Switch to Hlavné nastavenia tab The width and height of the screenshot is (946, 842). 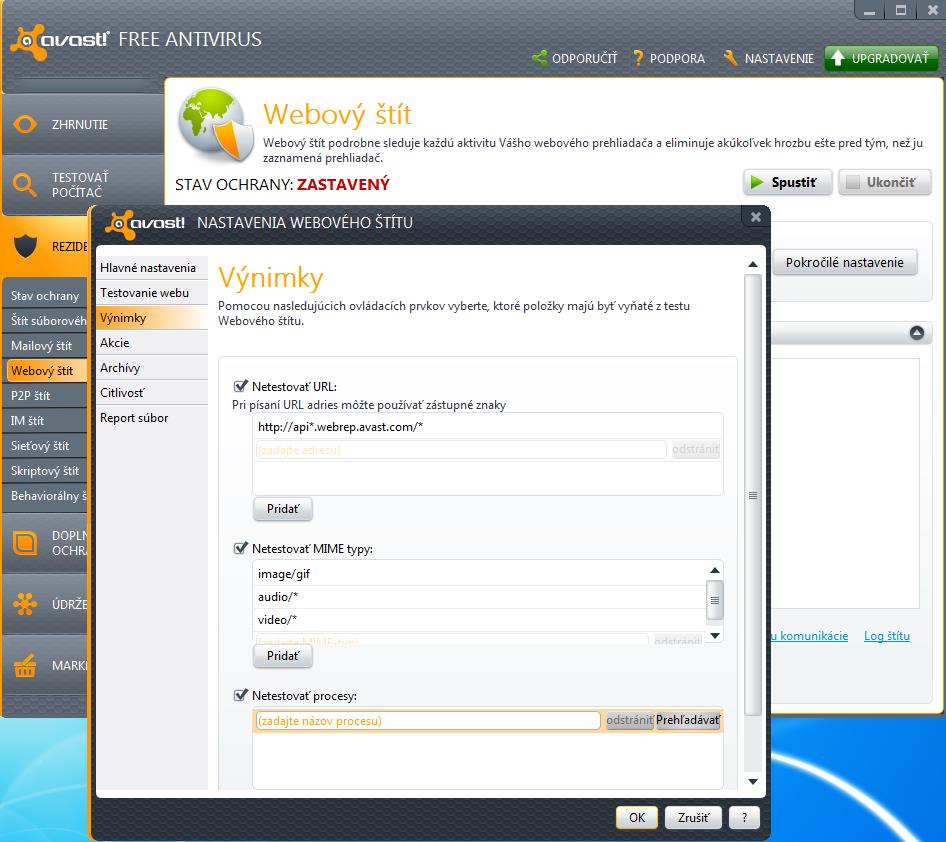tap(148, 268)
